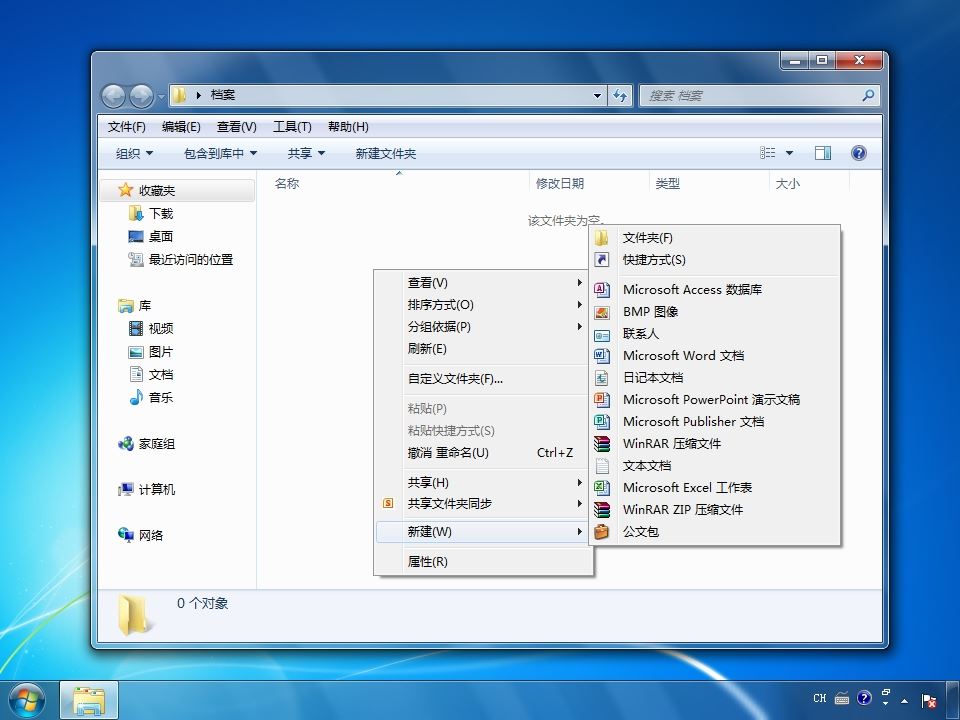Sort by the 修改日期 column header

(589, 184)
